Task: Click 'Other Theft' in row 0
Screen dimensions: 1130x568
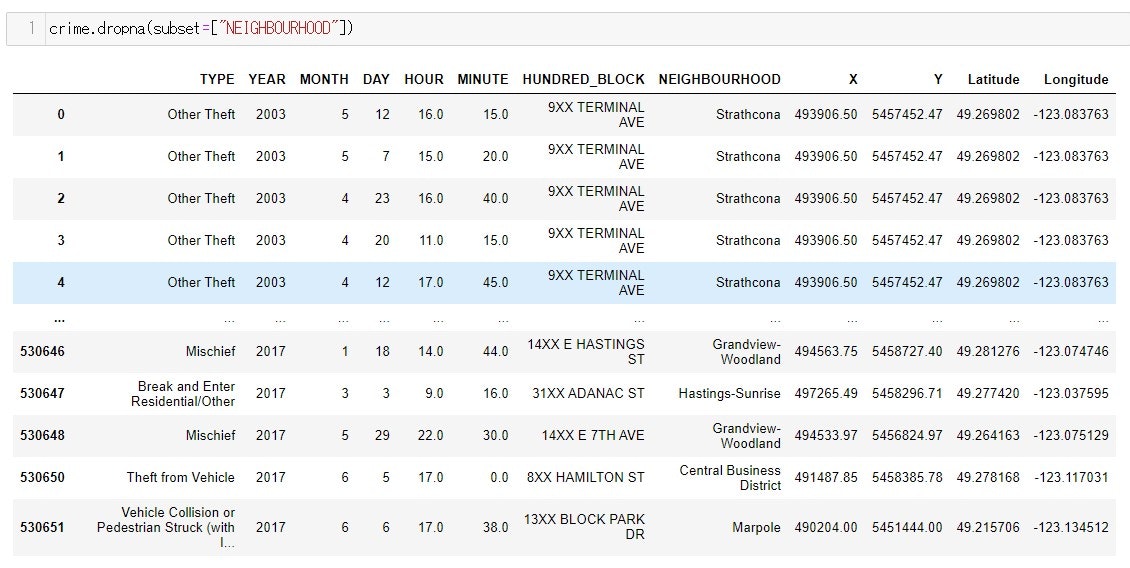Action: (201, 114)
